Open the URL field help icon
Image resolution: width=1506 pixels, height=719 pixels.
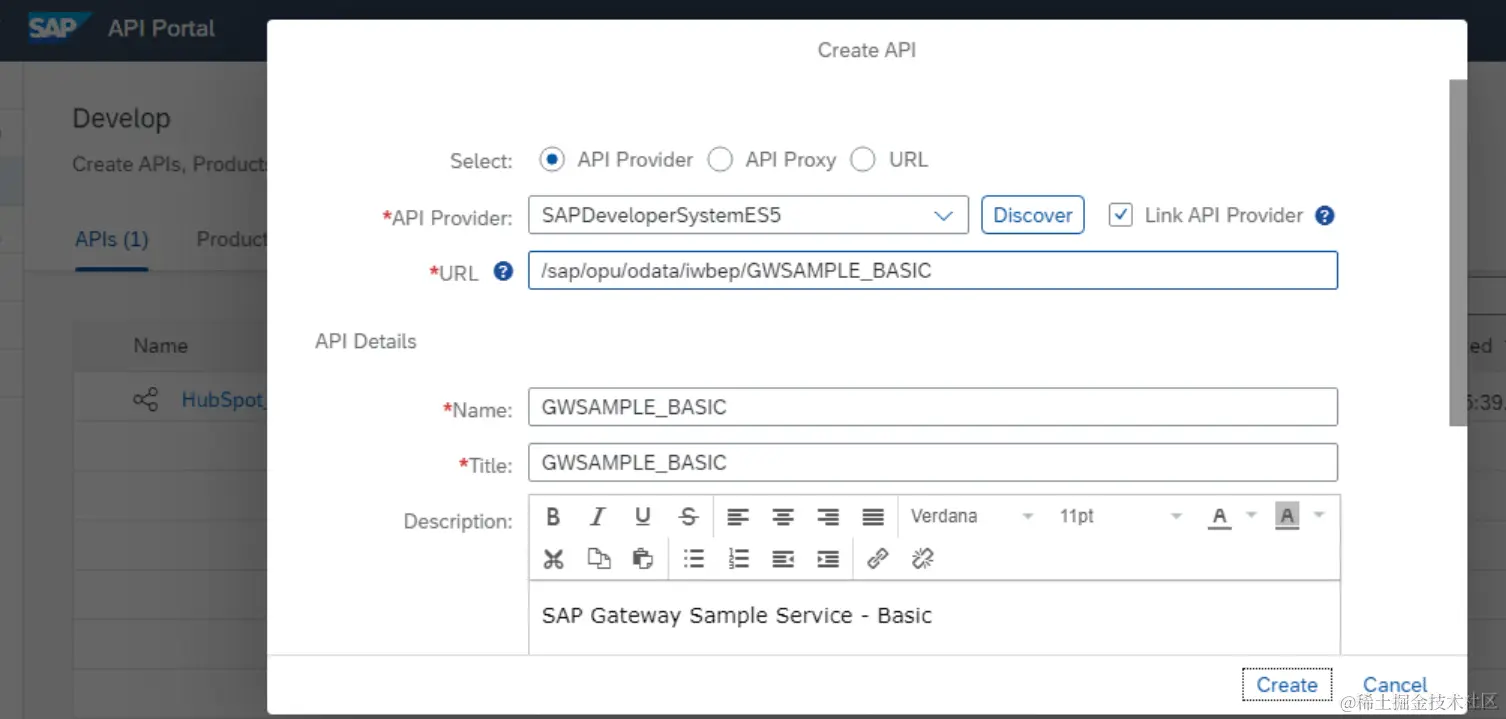(x=504, y=271)
